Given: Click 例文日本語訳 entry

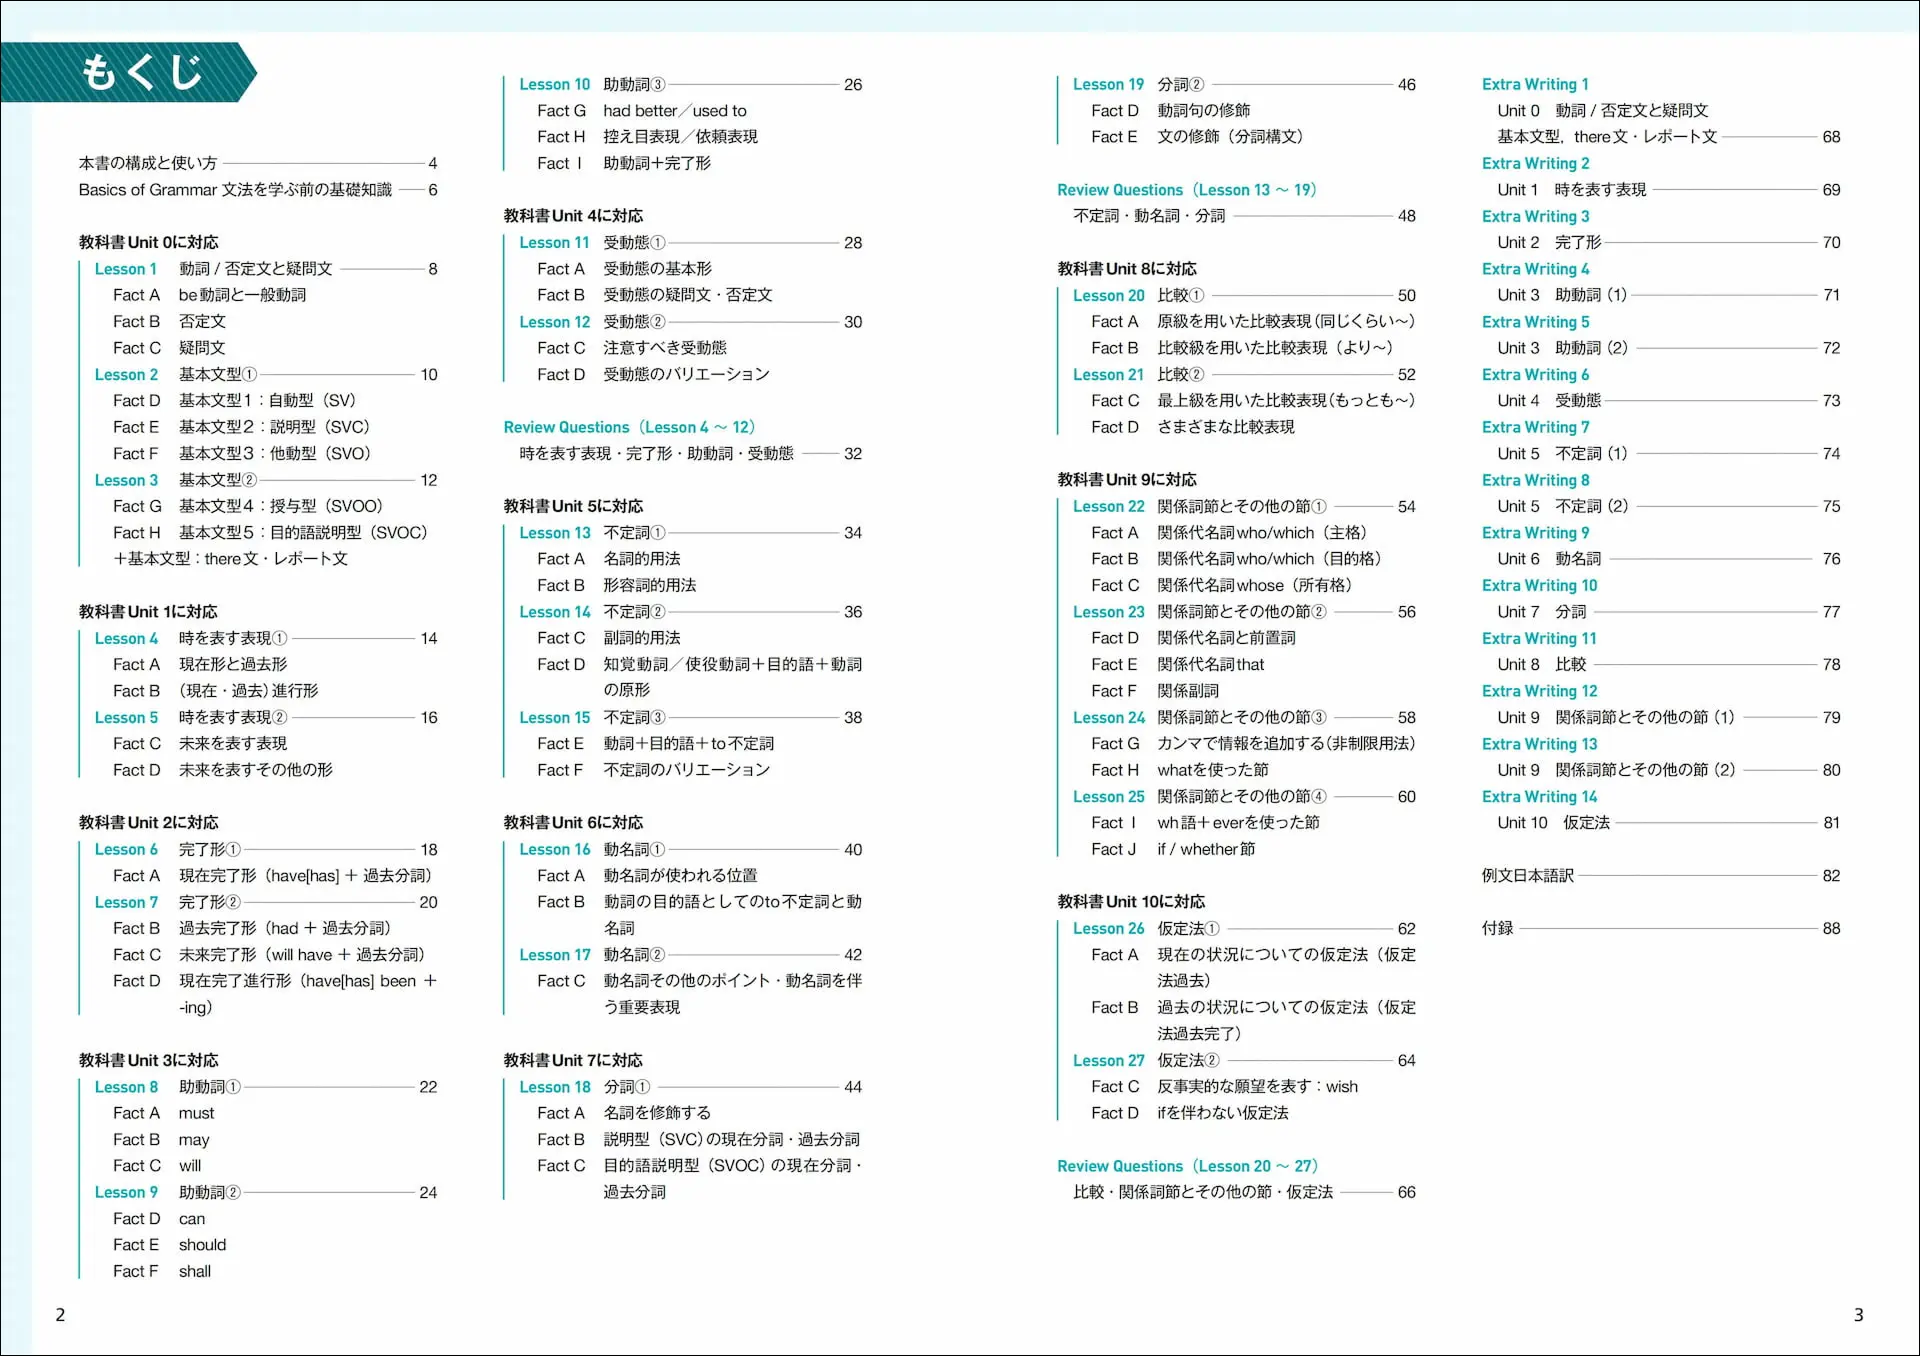Looking at the screenshot, I should click(1527, 876).
